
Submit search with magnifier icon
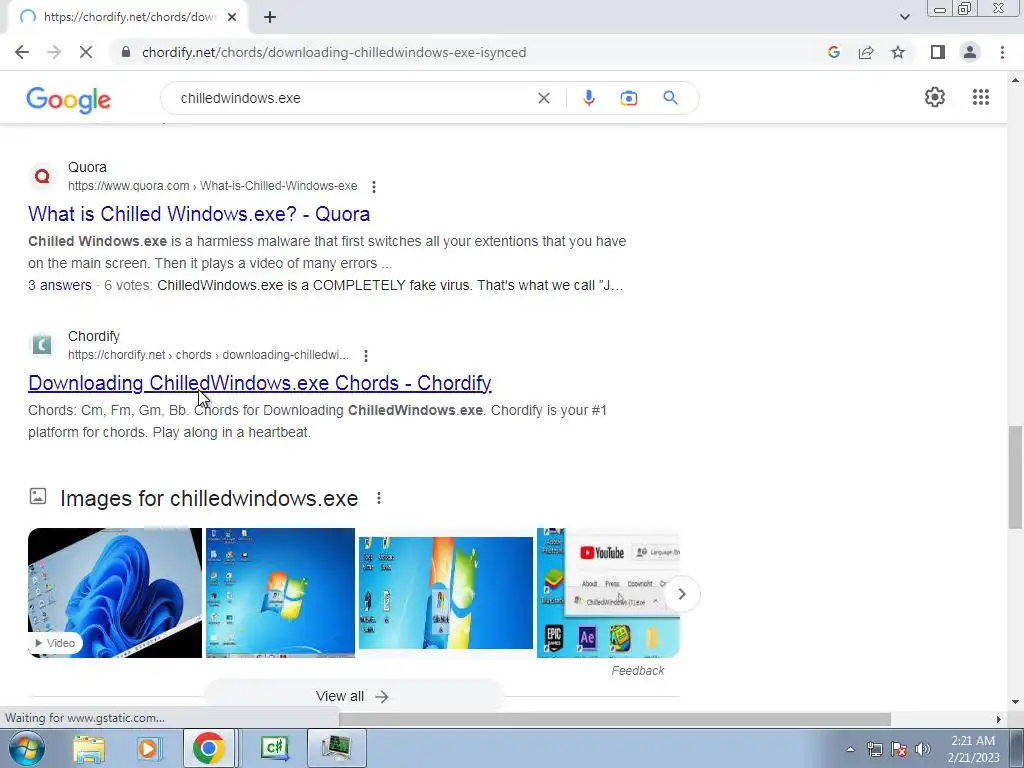[670, 98]
